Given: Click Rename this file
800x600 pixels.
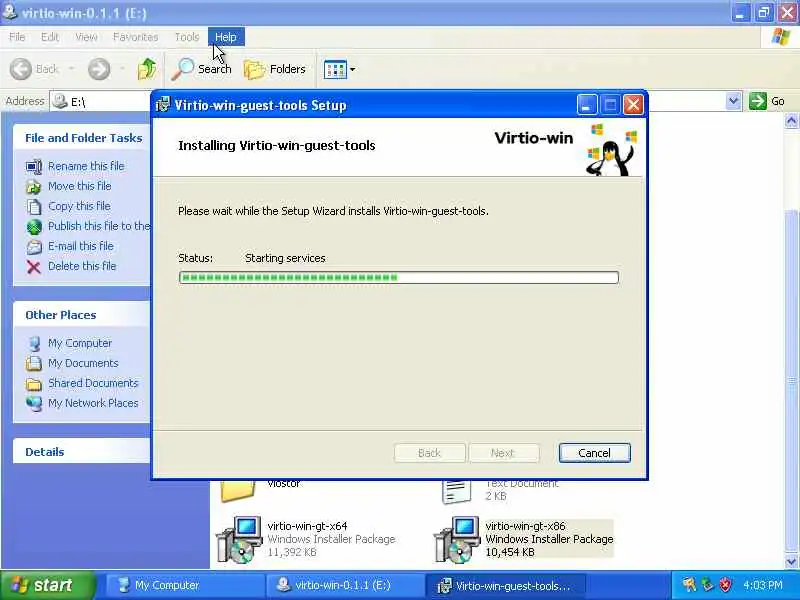Looking at the screenshot, I should (x=86, y=166).
